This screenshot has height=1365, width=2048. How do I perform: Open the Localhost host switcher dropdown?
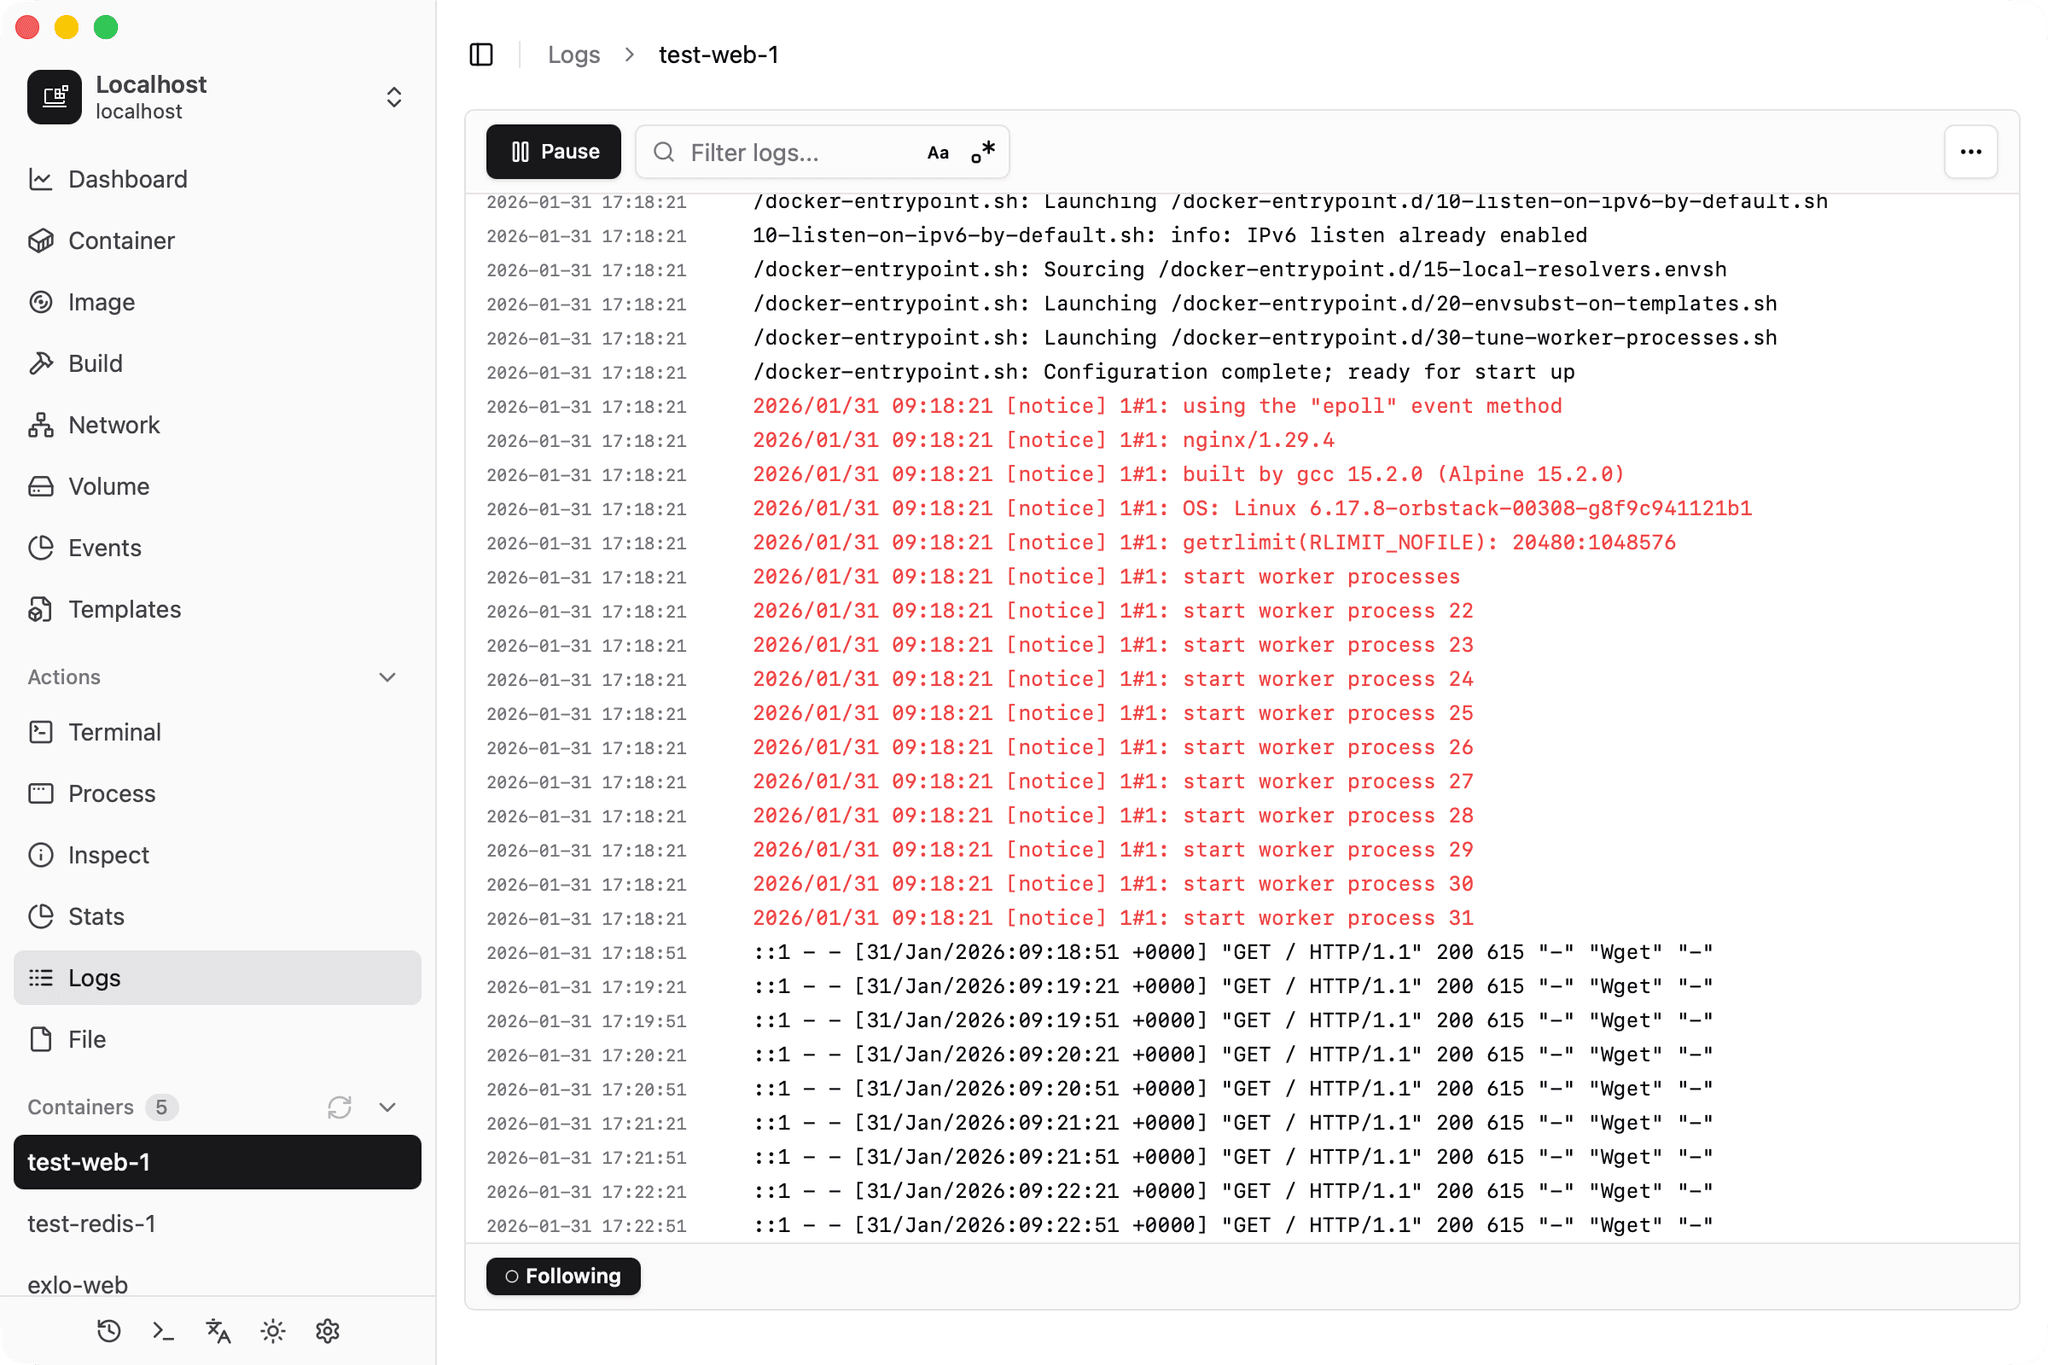point(394,97)
